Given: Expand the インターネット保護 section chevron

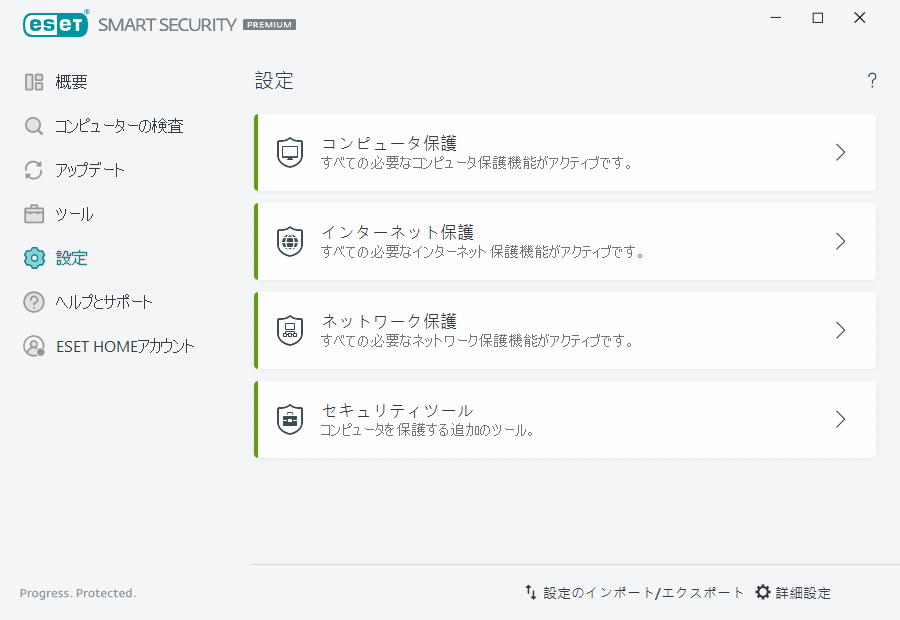Looking at the screenshot, I should 840,241.
